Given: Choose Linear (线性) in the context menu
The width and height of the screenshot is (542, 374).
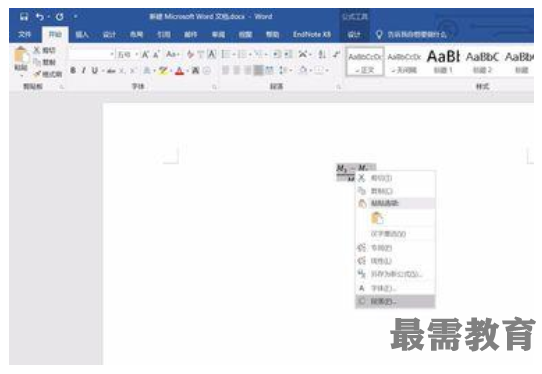Looking at the screenshot, I should [x=395, y=261].
